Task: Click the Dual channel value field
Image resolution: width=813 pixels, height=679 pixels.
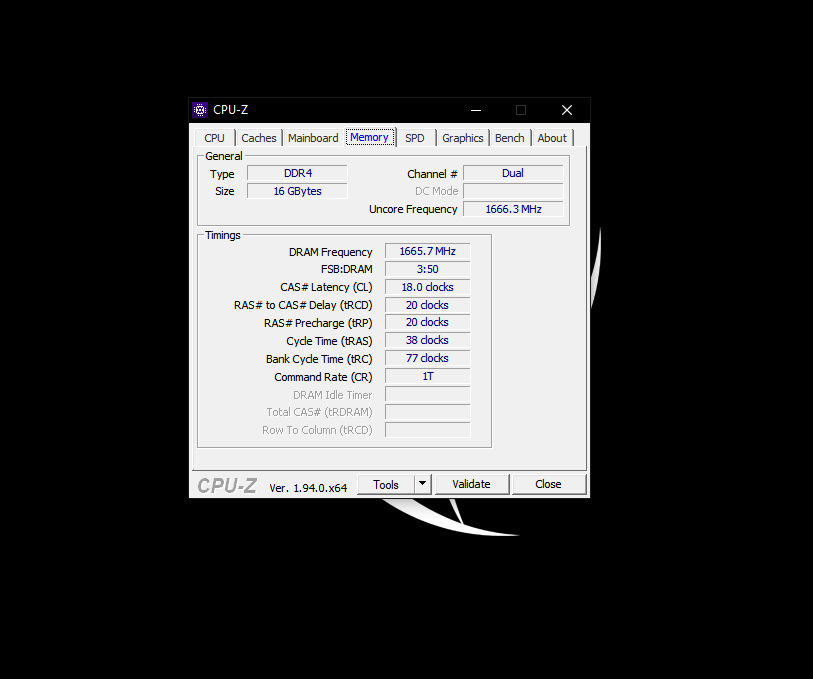Action: pyautogui.click(x=513, y=173)
